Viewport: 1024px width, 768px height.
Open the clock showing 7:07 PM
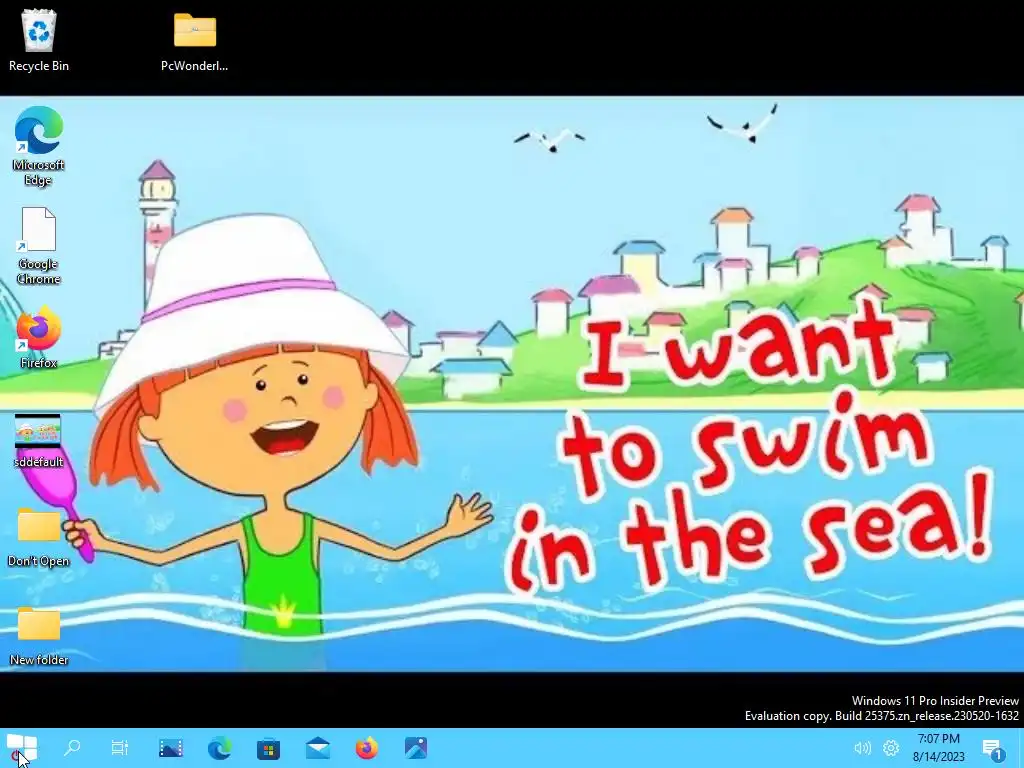coord(938,748)
